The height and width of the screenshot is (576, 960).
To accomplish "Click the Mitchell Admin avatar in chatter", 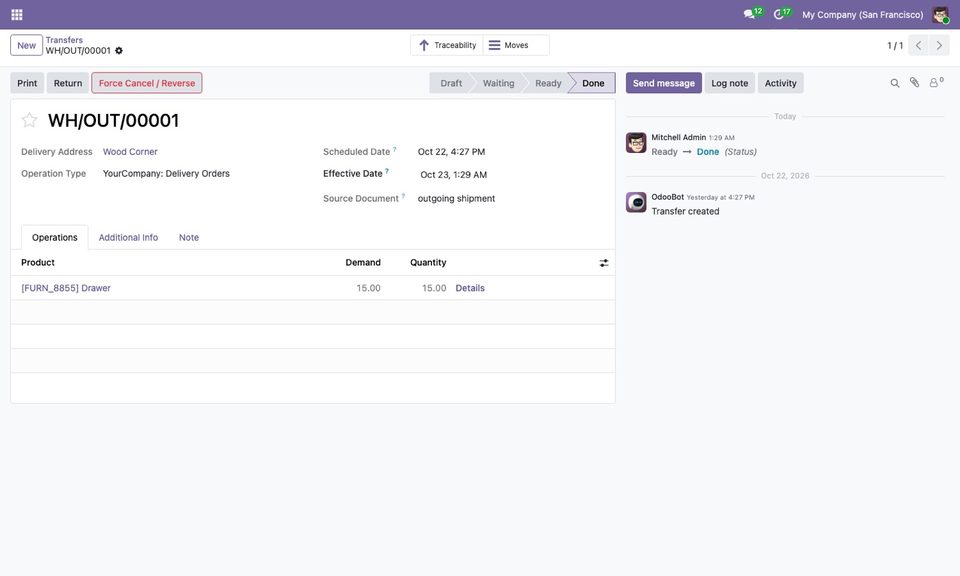I will (x=636, y=143).
